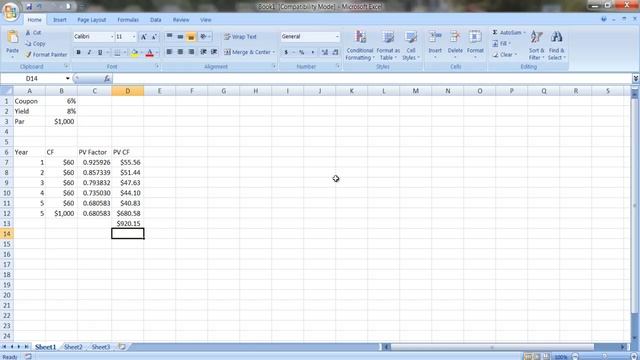
Task: Select the Format Painter brush
Action: pyautogui.click(x=46, y=54)
